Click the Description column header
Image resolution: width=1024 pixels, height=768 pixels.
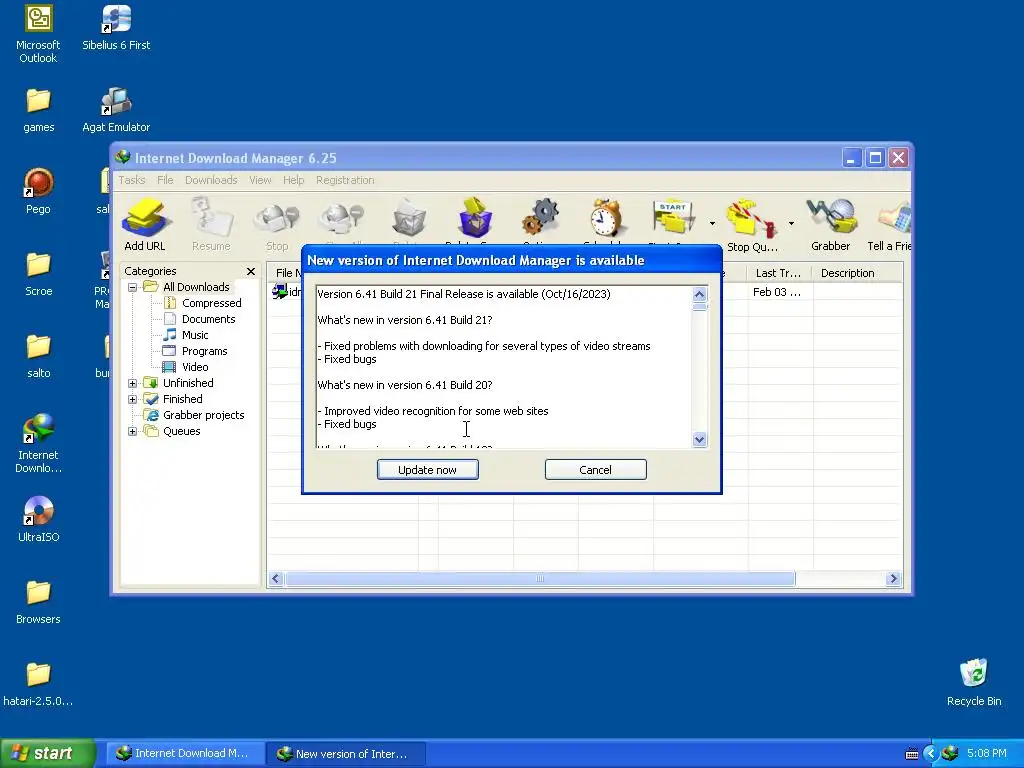(857, 273)
